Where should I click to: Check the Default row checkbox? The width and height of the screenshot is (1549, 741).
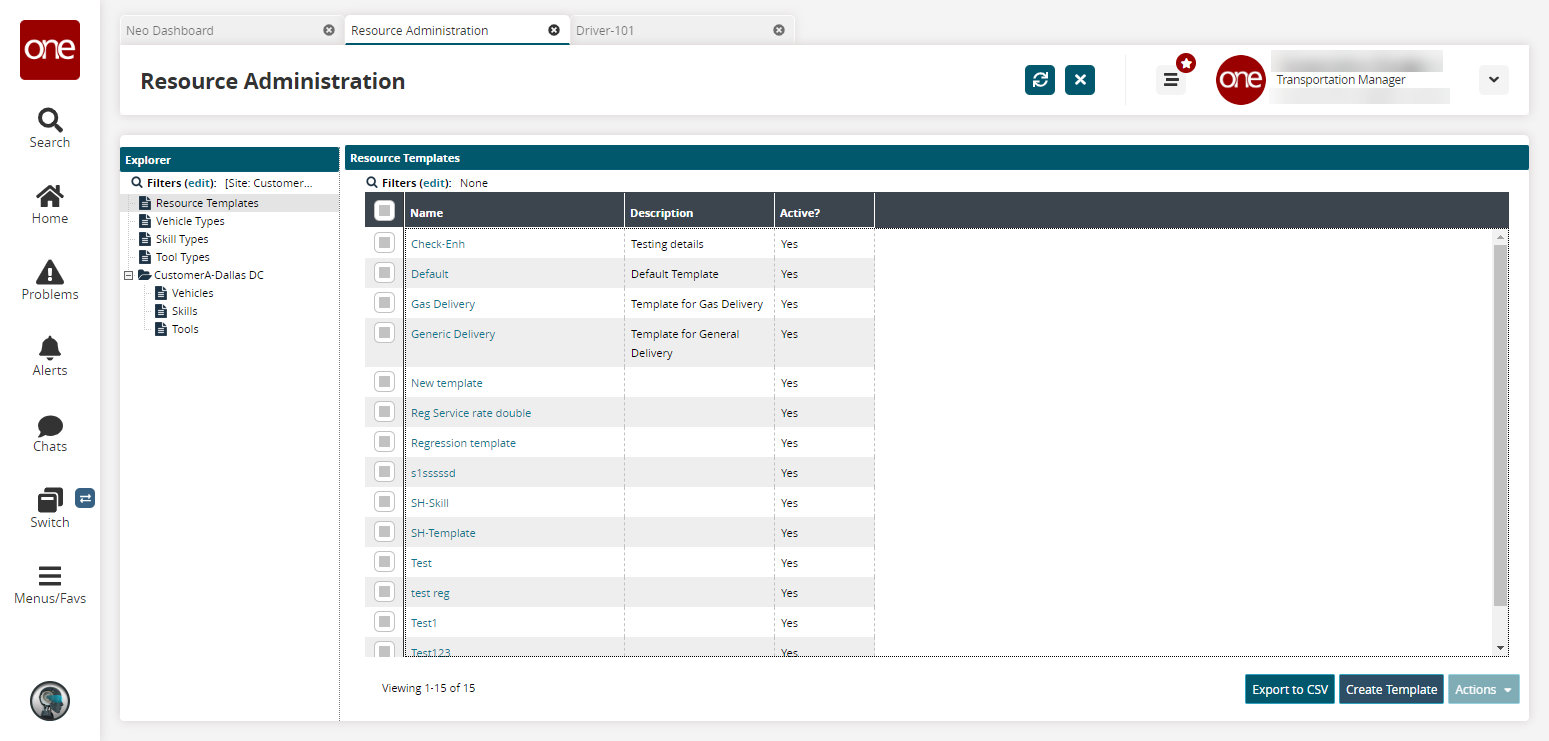tap(384, 272)
